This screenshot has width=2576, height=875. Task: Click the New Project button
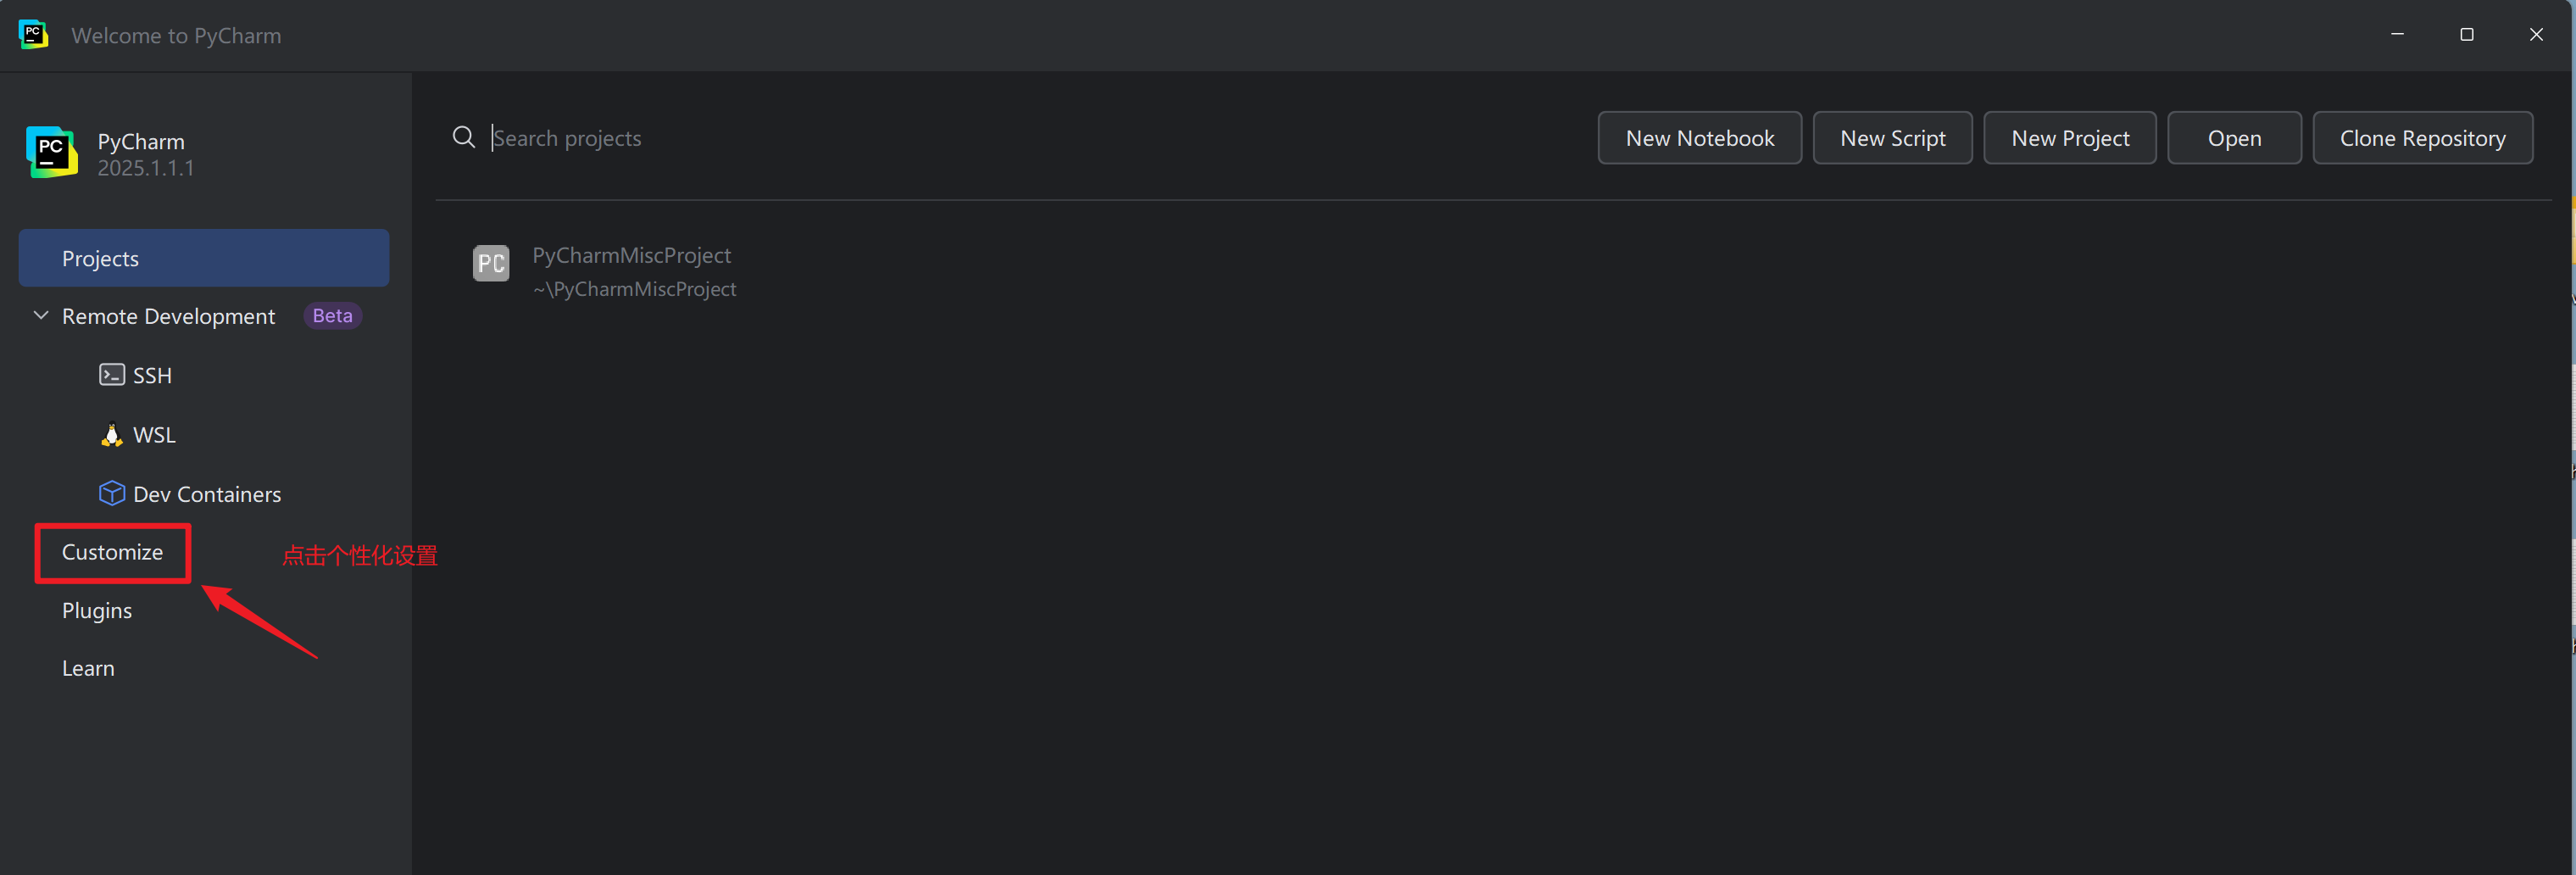coord(2070,138)
